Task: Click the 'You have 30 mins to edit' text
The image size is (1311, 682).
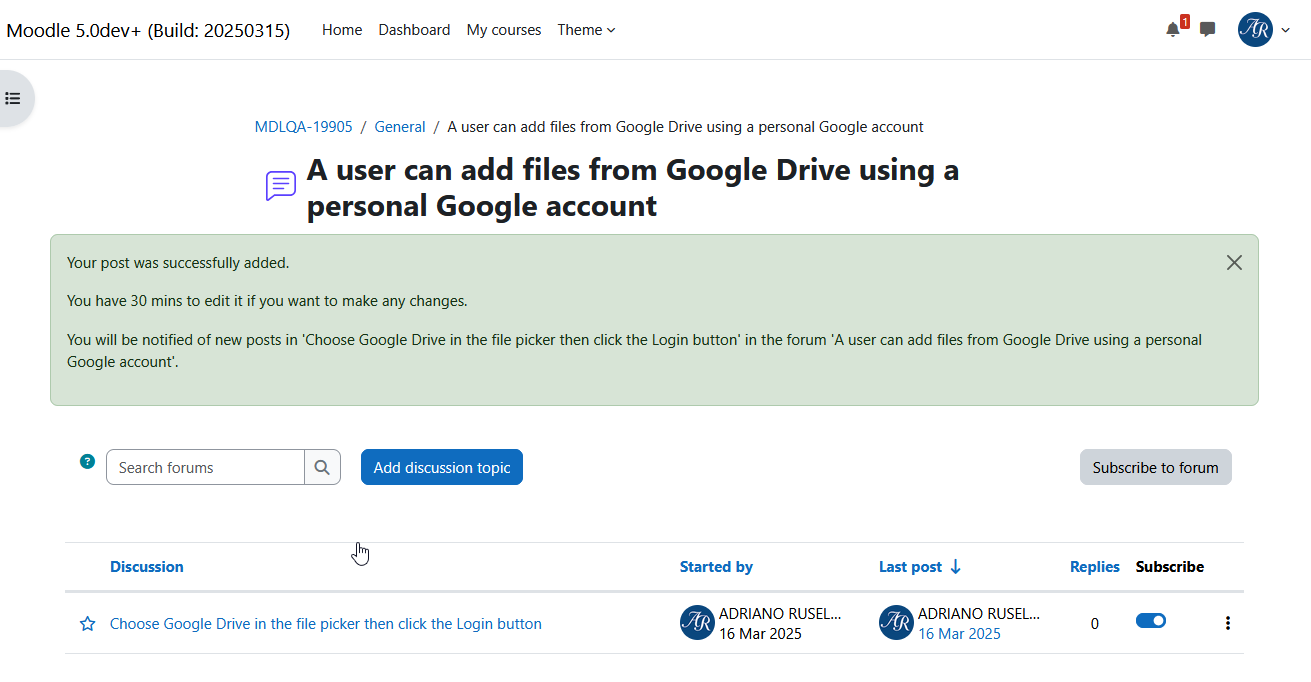Action: tap(267, 300)
